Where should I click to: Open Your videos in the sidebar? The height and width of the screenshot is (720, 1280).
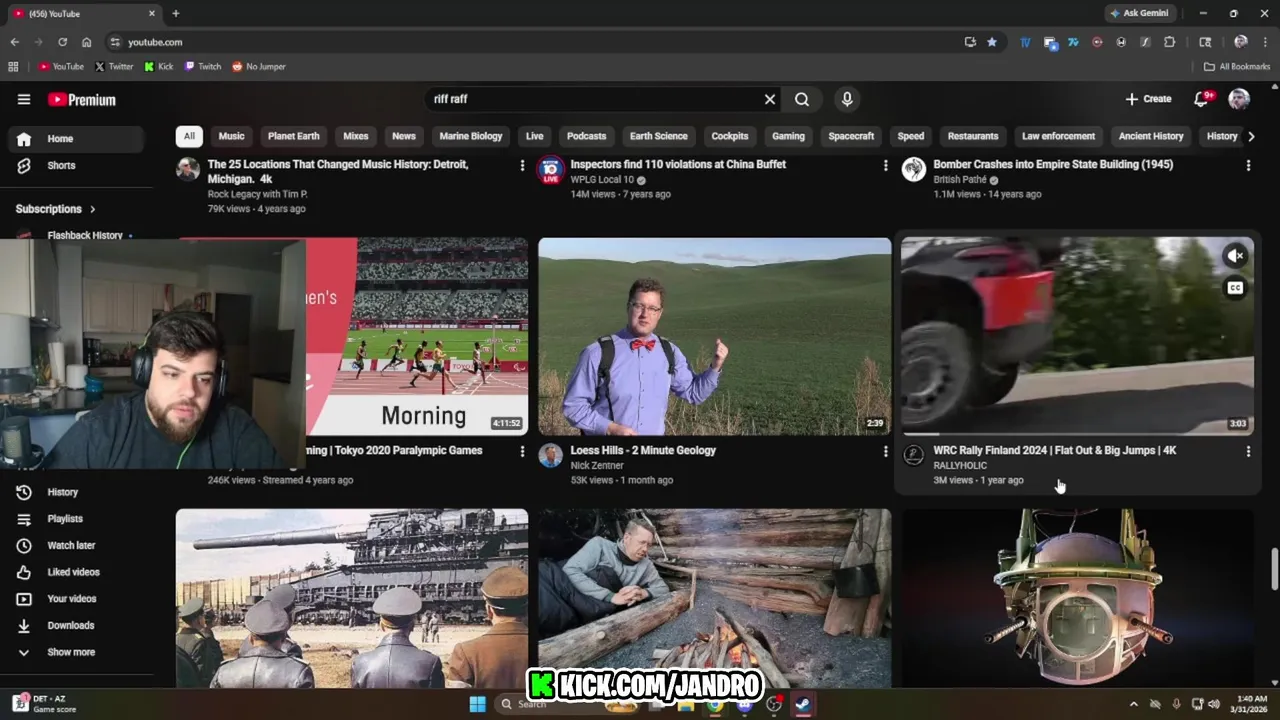click(x=78, y=599)
